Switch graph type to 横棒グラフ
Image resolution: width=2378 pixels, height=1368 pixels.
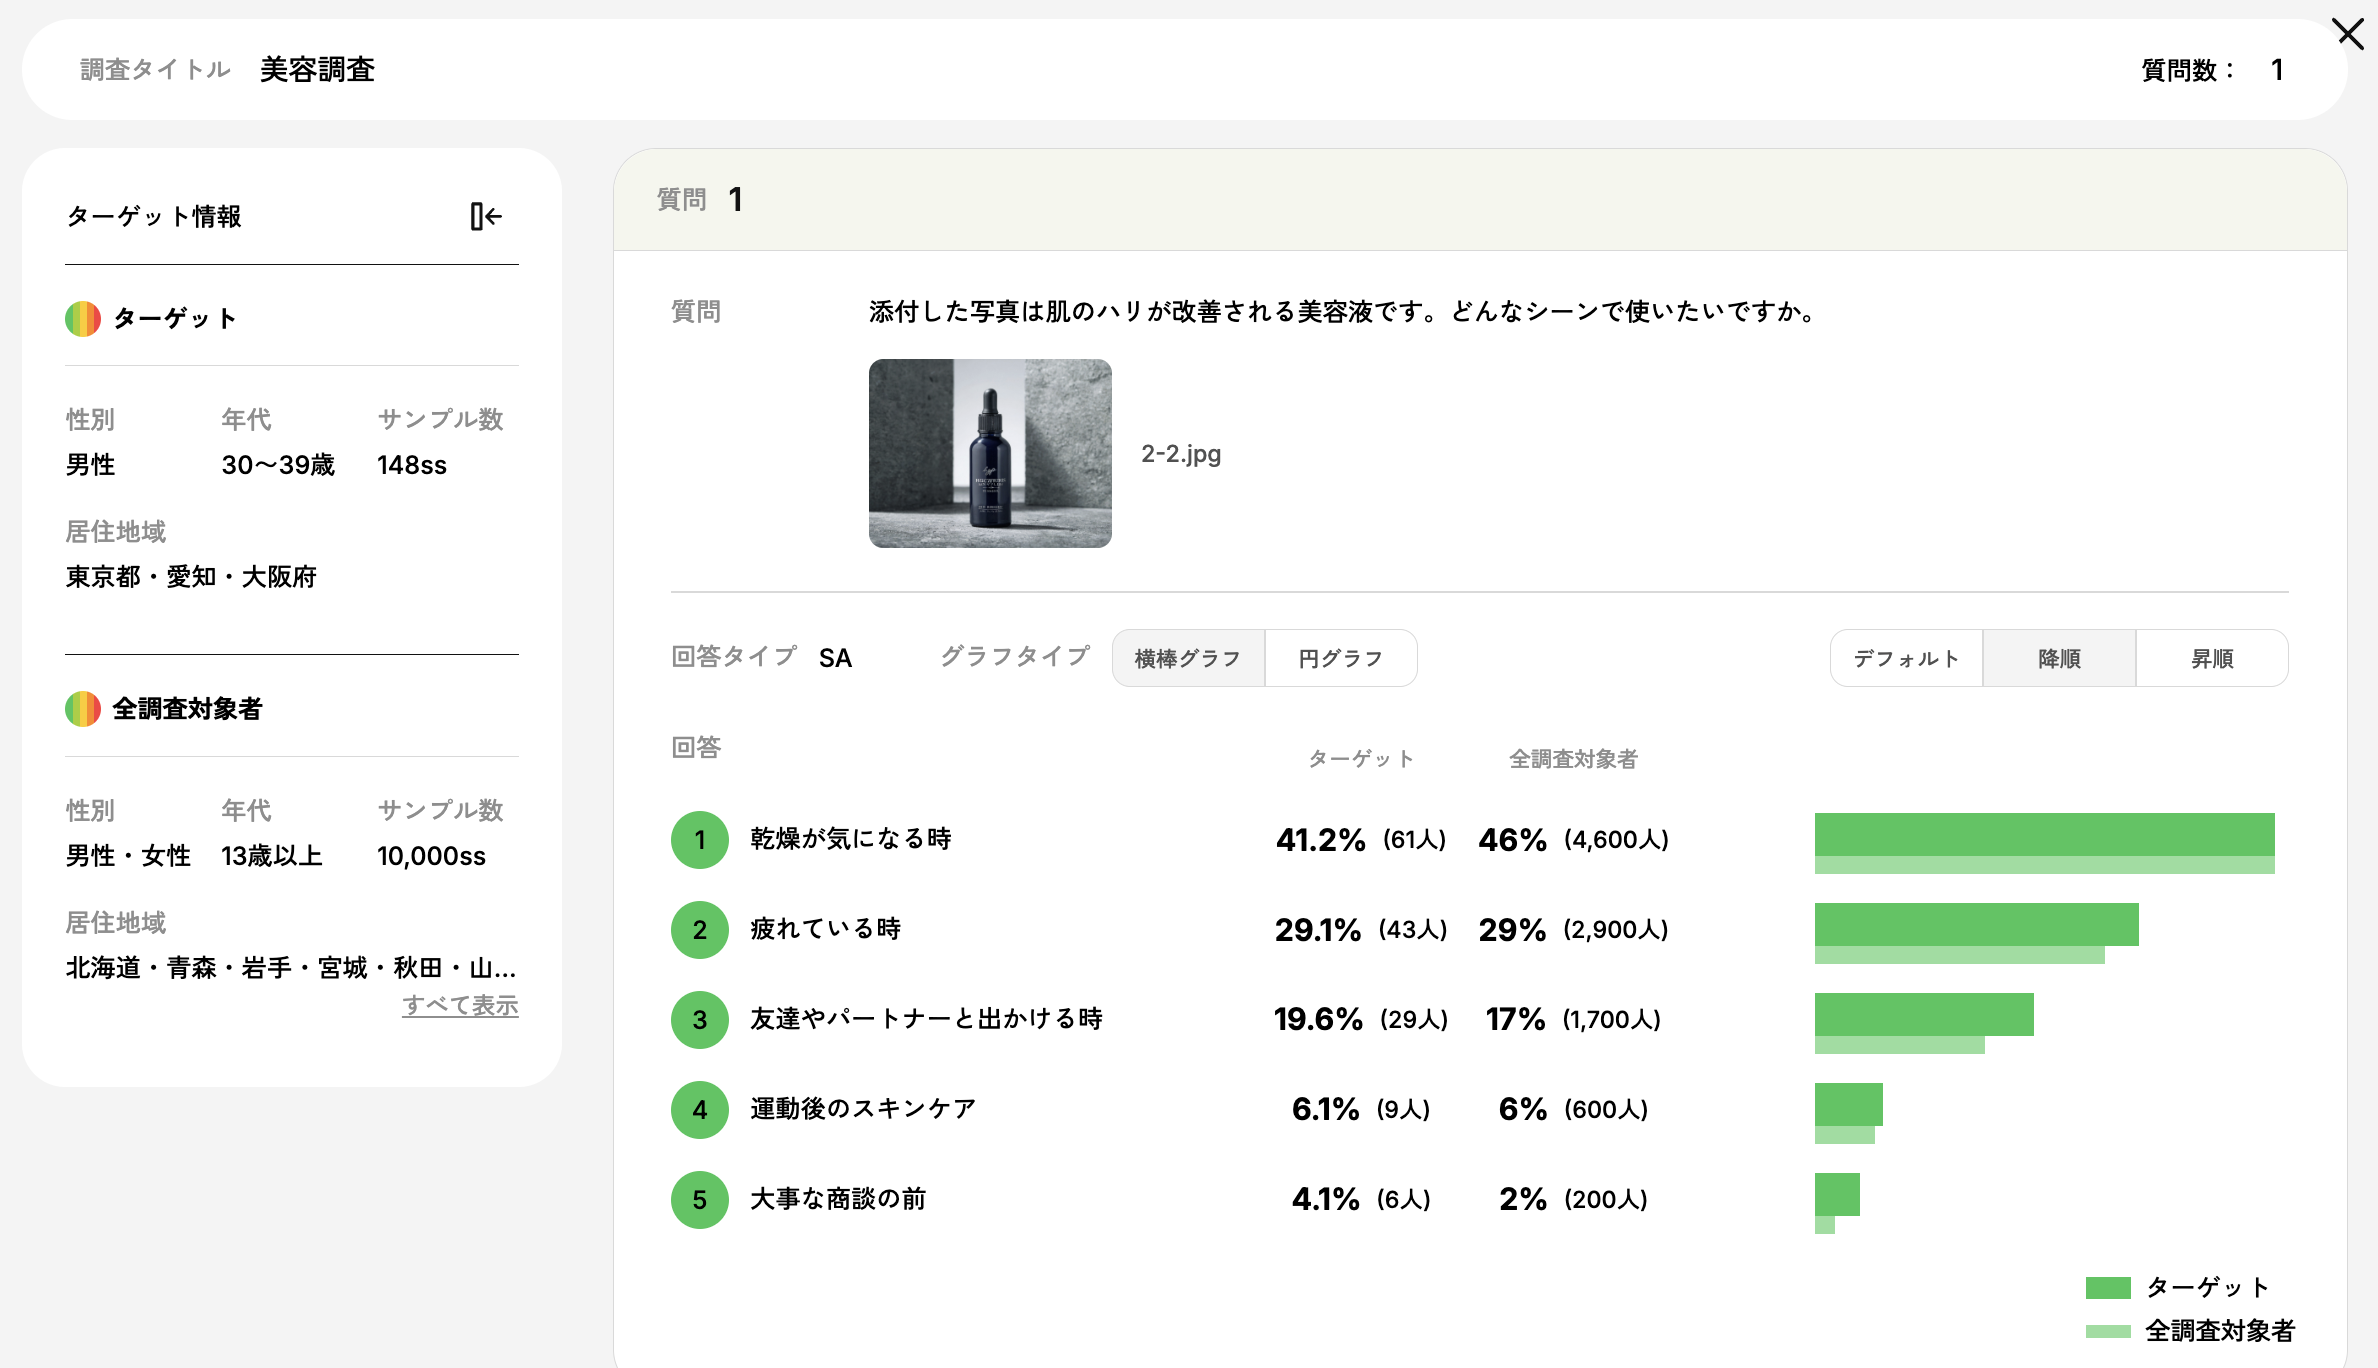click(x=1188, y=658)
